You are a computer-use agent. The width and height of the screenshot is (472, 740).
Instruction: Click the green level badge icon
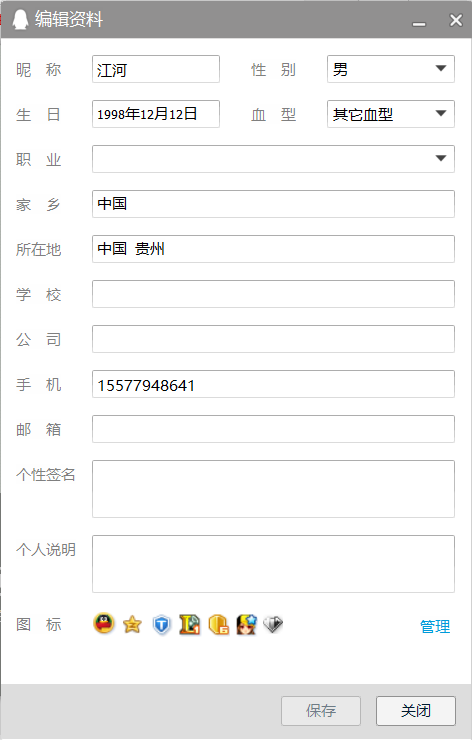click(190, 624)
